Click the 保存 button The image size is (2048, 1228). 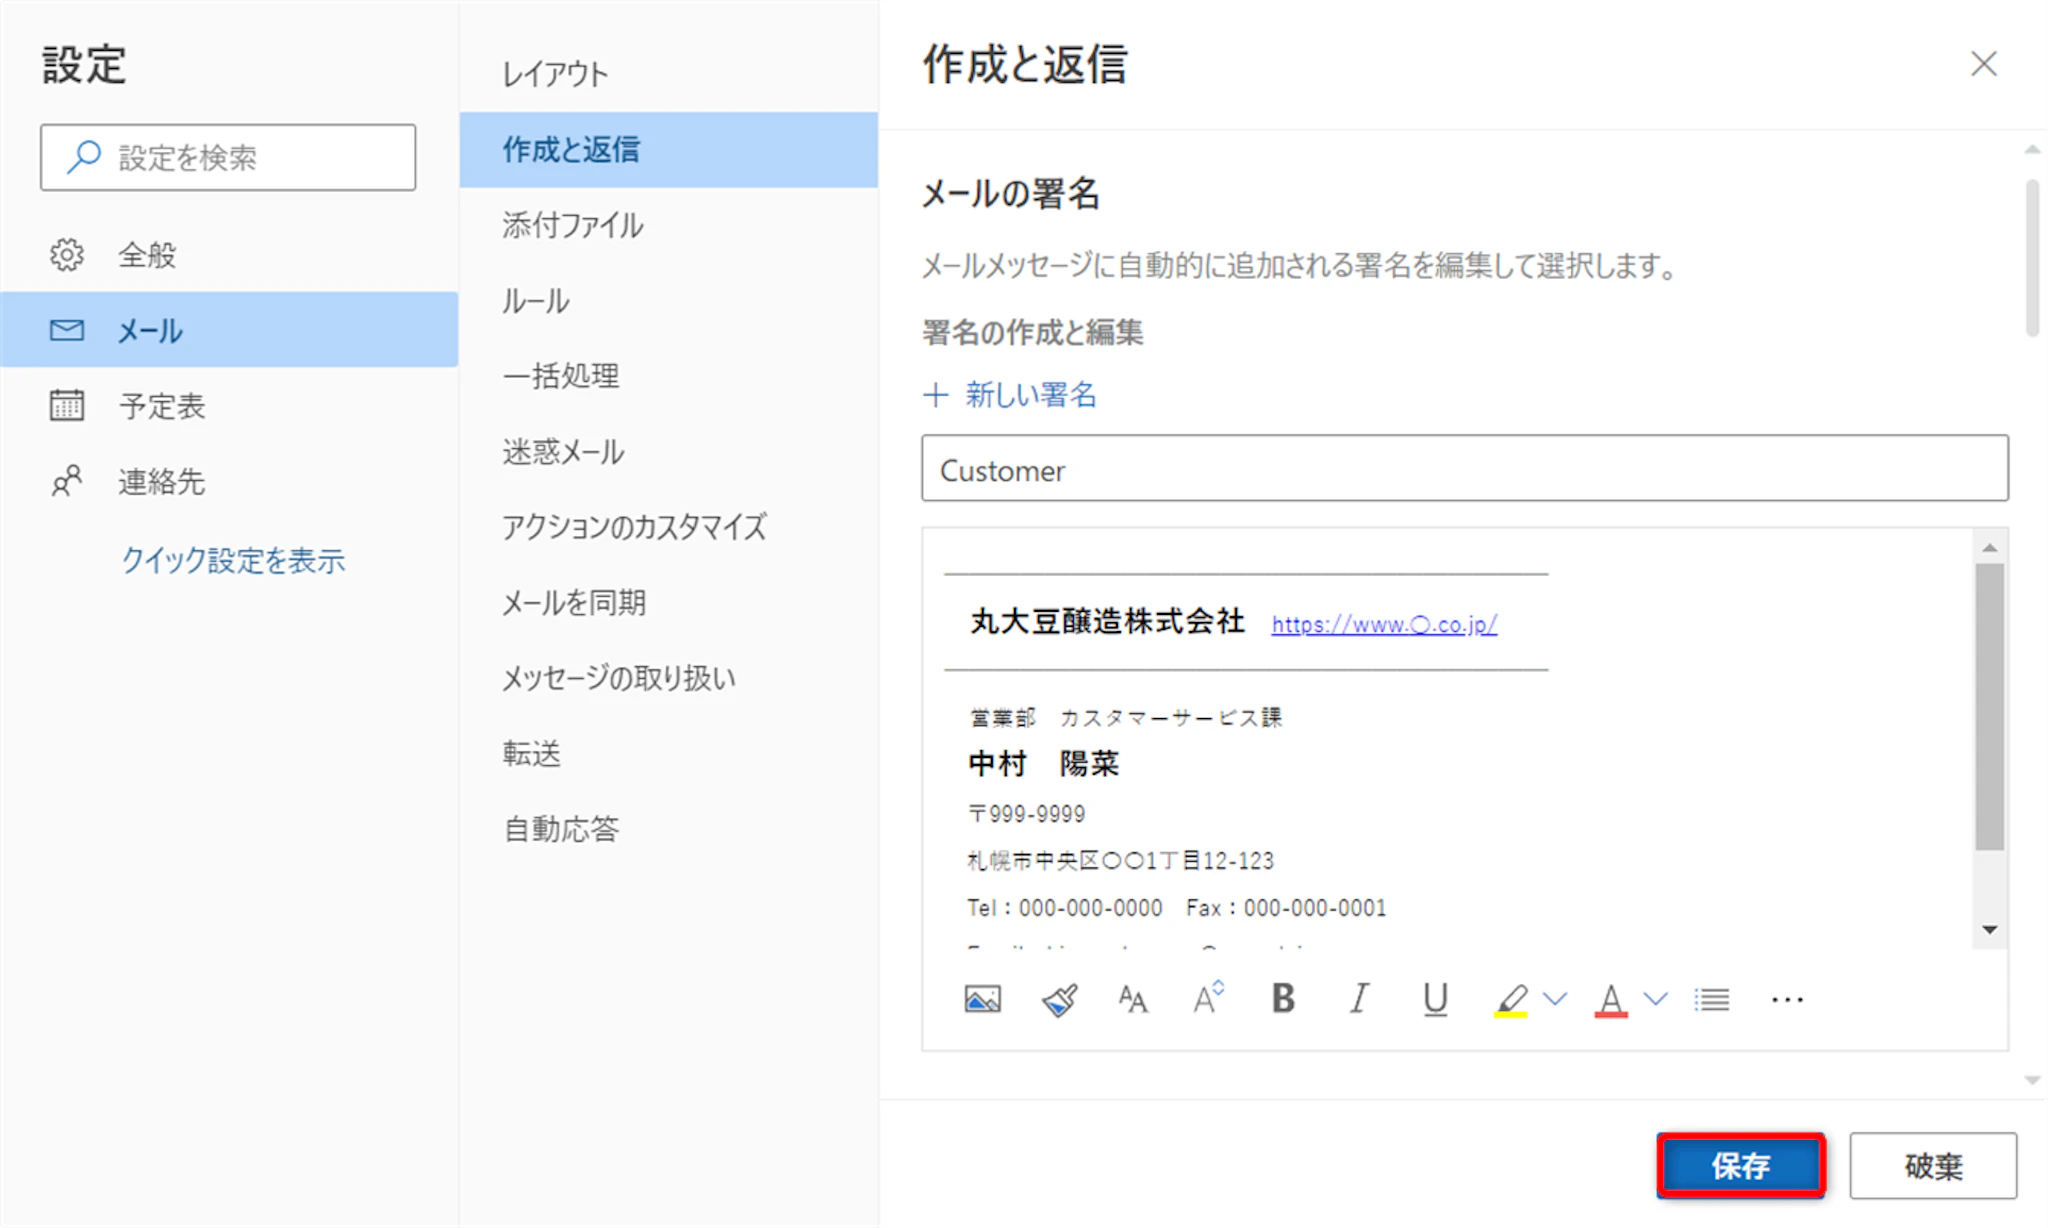click(1740, 1165)
